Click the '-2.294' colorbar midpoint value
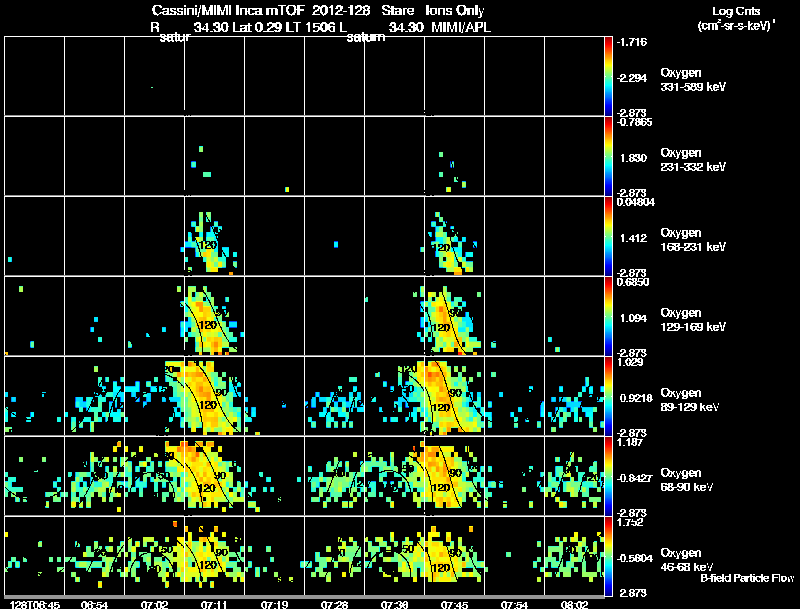This screenshot has width=800, height=609. 632,78
